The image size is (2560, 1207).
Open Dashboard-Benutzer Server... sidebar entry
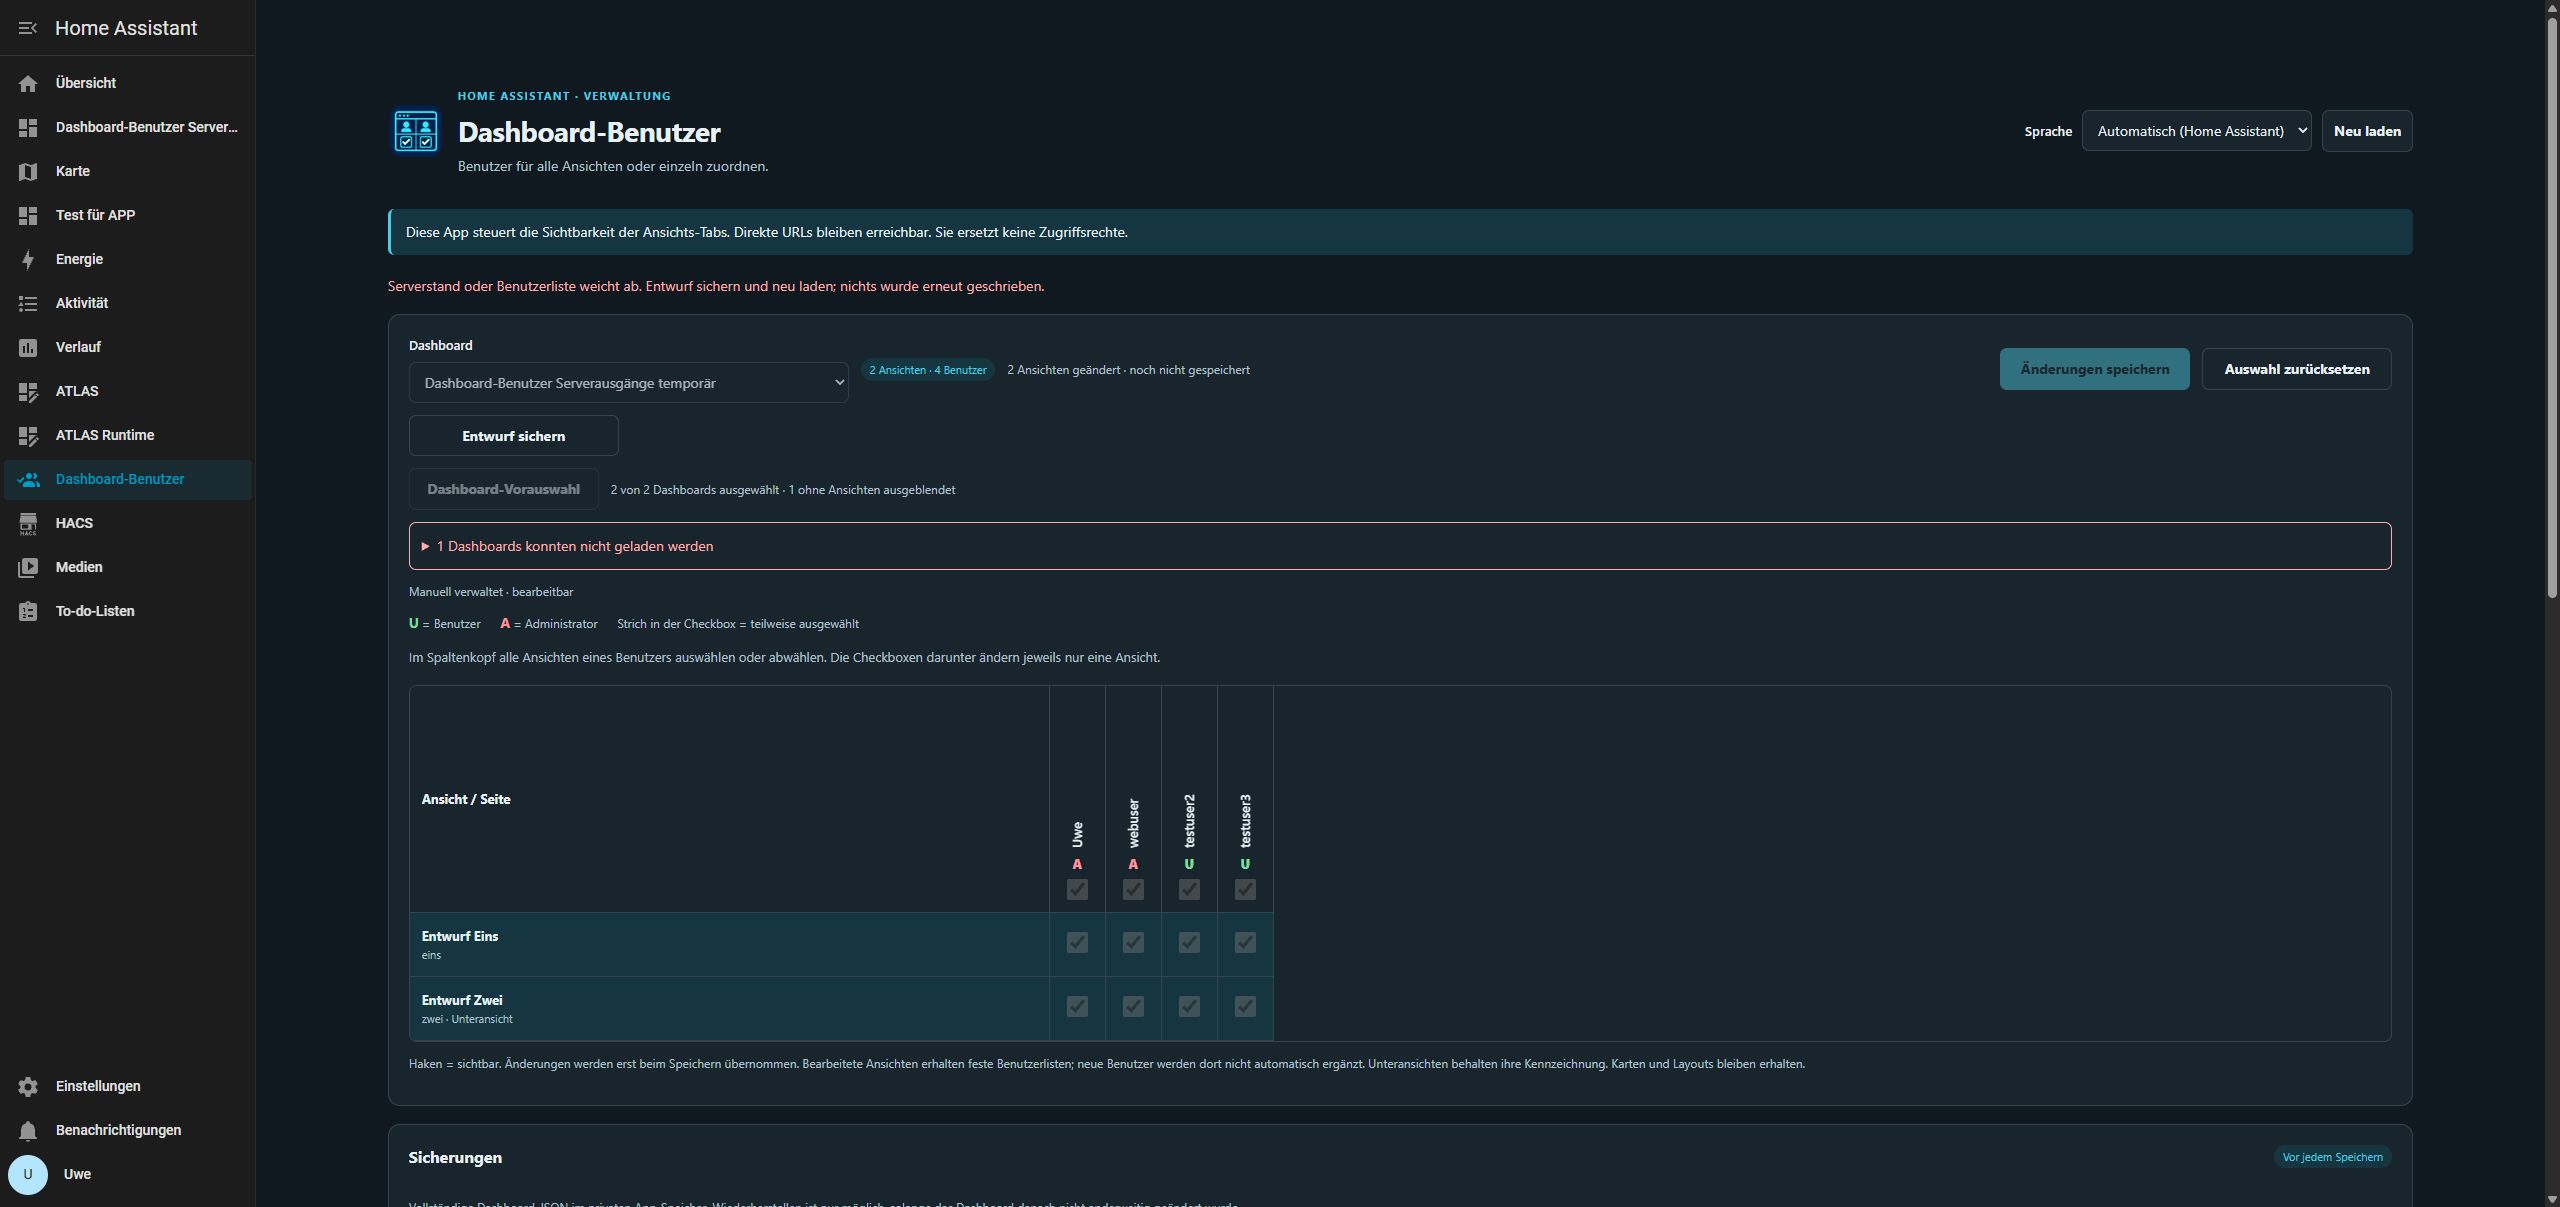click(x=127, y=127)
